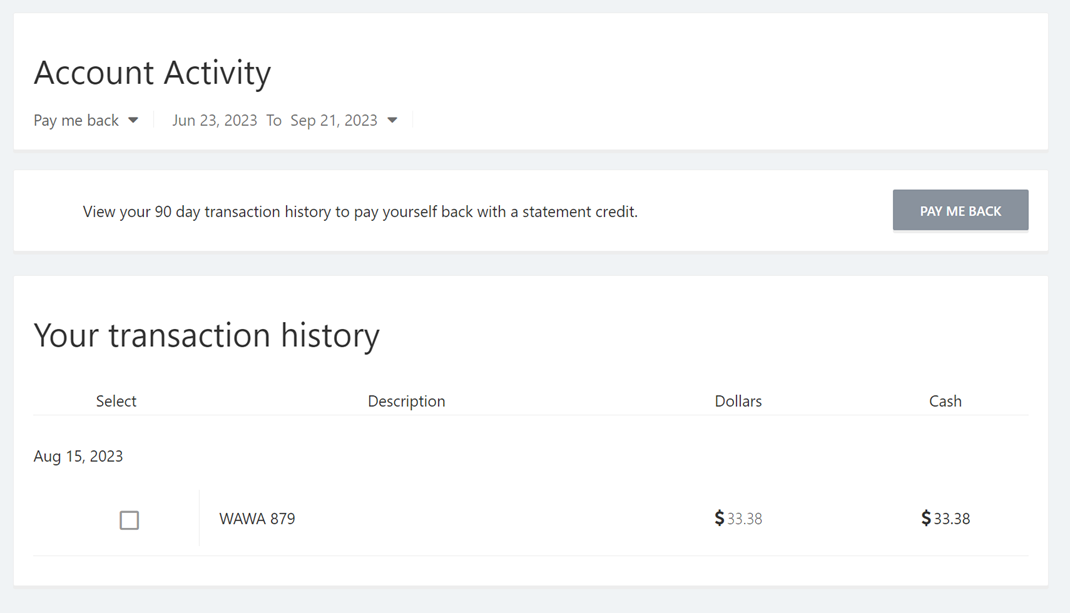Click the WAWA 879 description text
Screen dimensions: 1070x613
pos(257,519)
